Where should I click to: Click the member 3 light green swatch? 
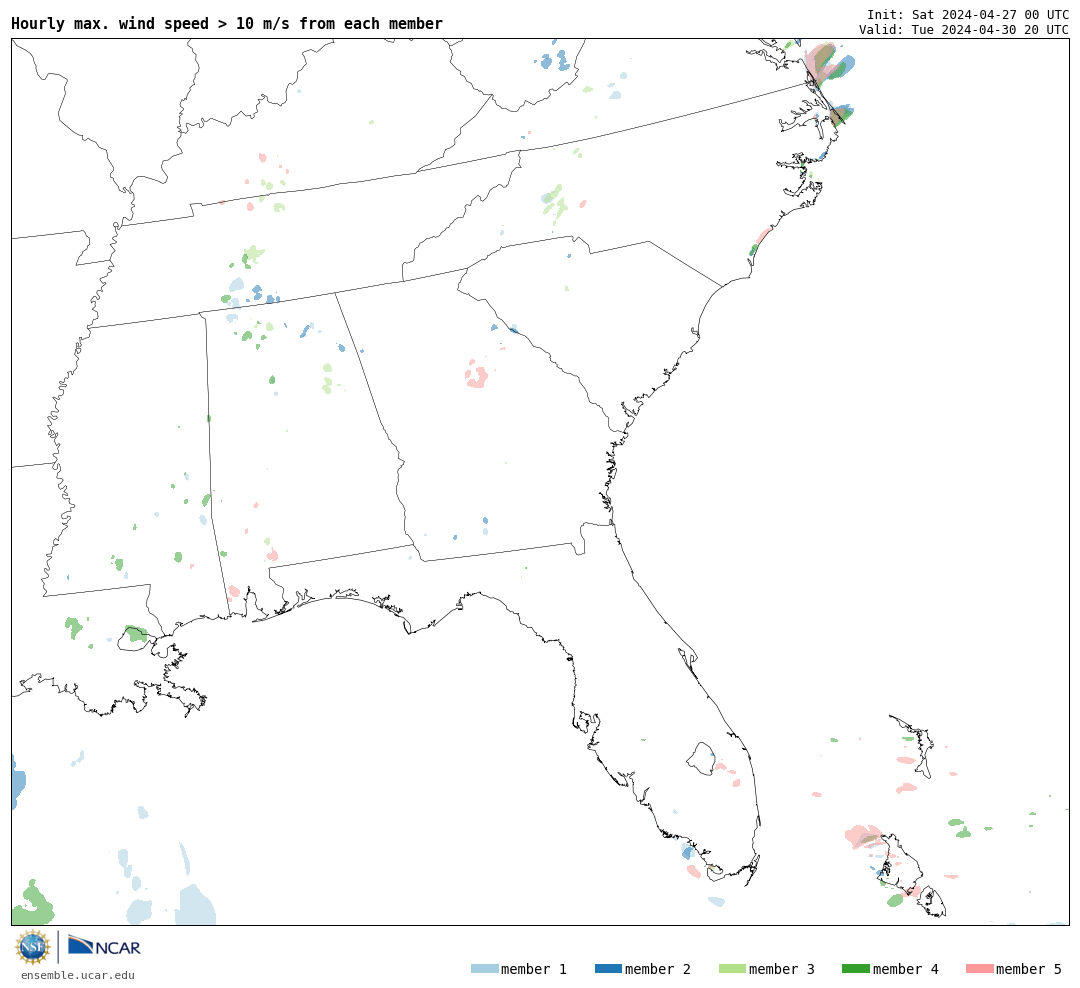(x=732, y=969)
